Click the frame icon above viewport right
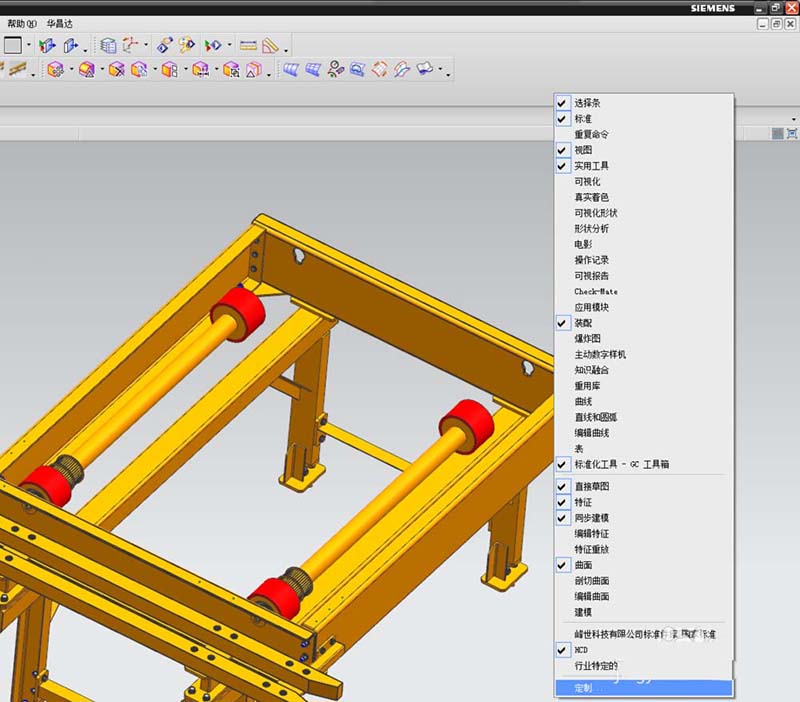800x702 pixels. pyautogui.click(x=792, y=134)
